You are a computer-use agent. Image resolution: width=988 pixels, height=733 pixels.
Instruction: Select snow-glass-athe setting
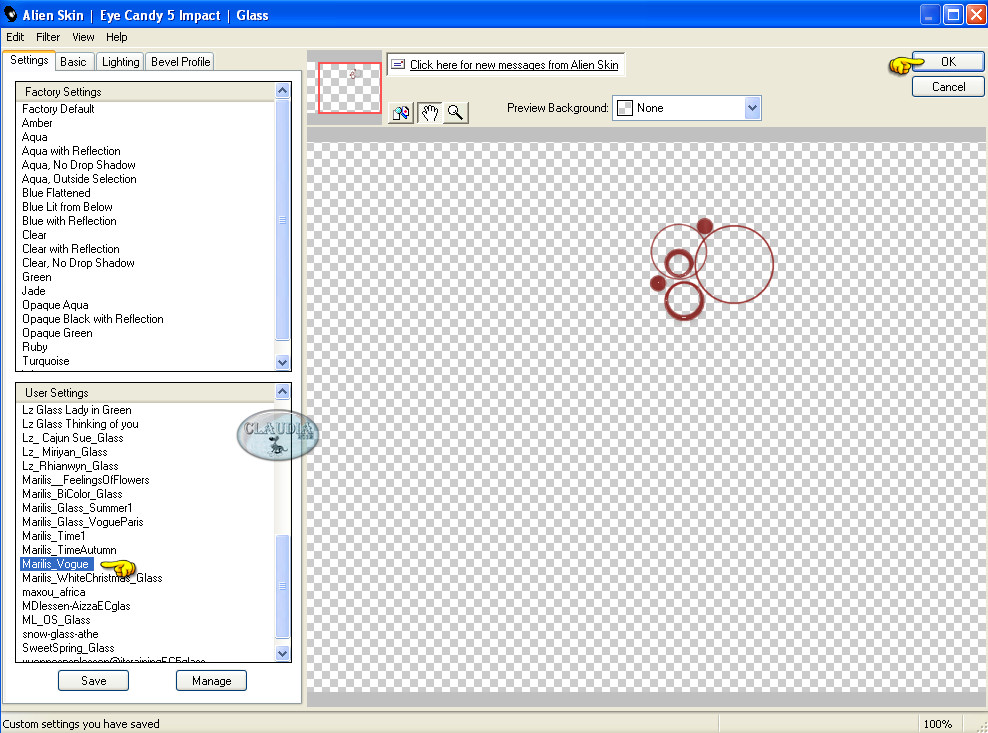60,634
